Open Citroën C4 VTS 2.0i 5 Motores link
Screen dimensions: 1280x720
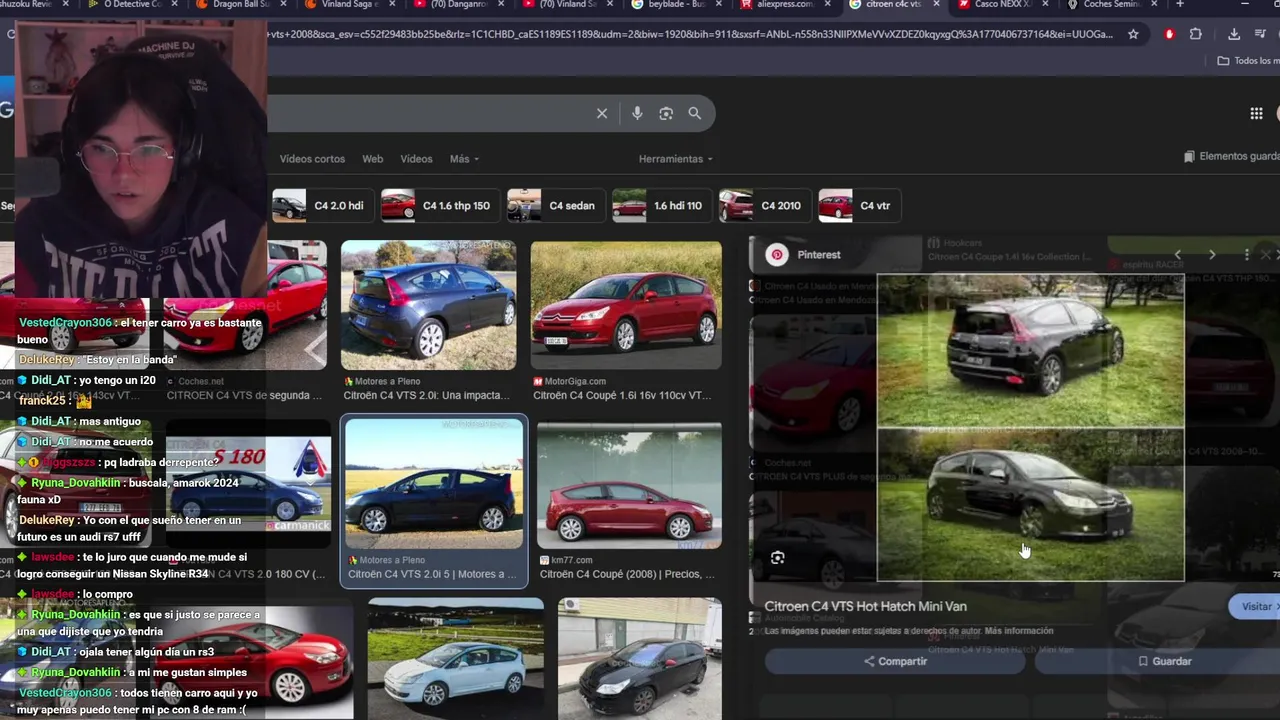point(432,575)
